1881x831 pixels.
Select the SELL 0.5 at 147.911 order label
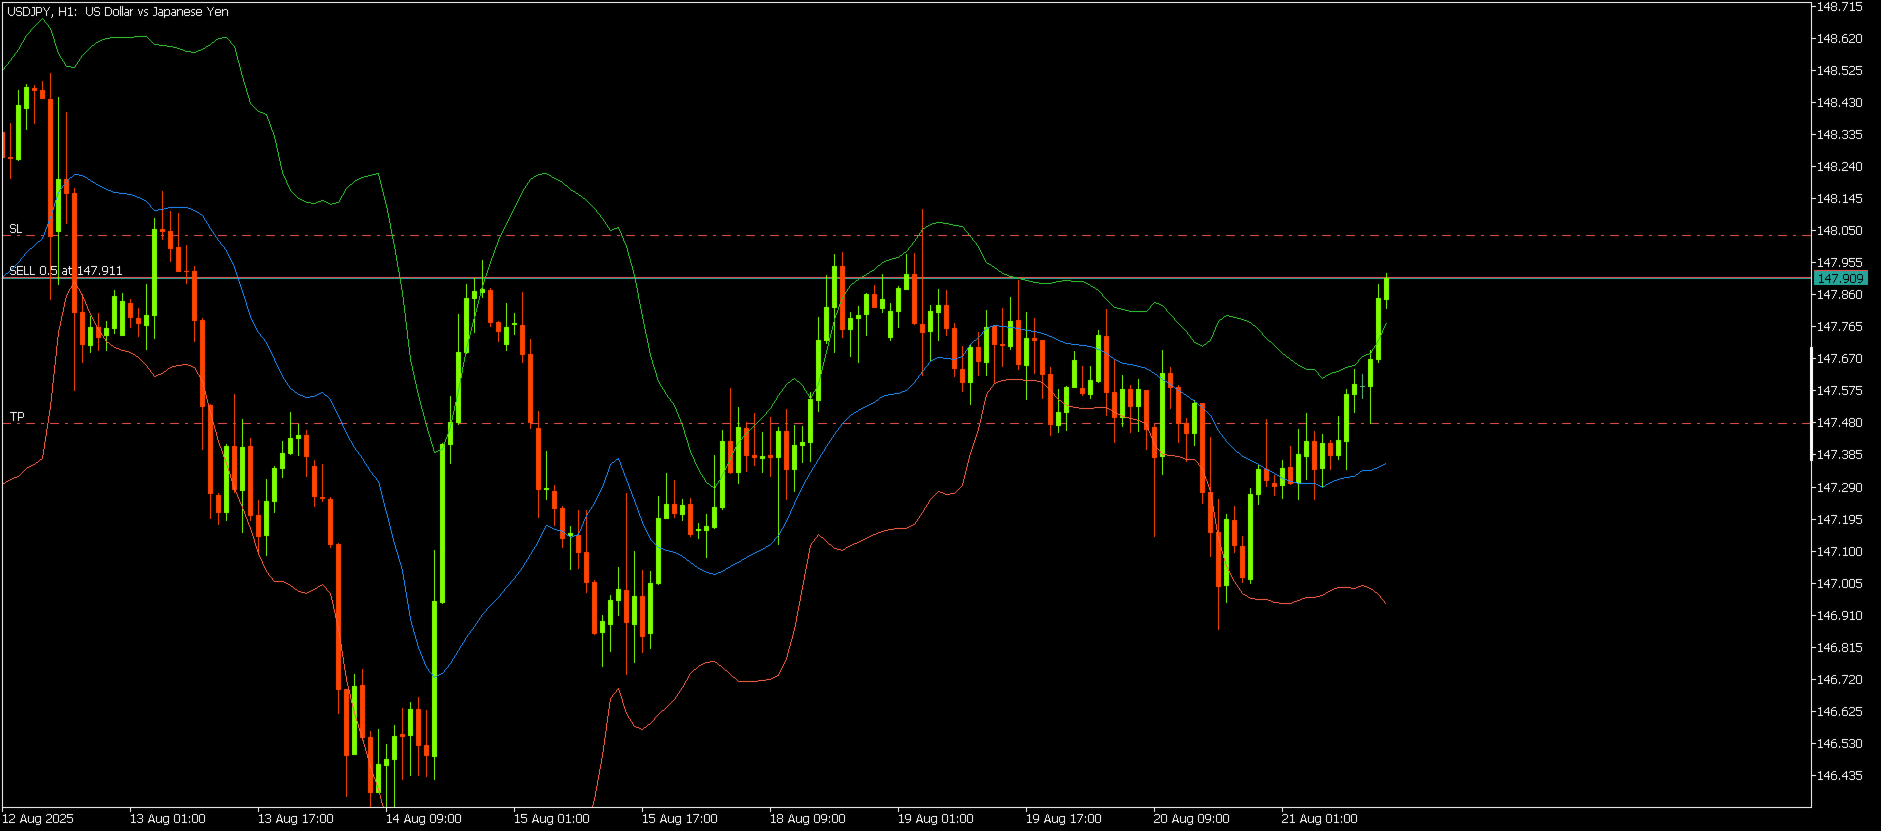[x=66, y=271]
